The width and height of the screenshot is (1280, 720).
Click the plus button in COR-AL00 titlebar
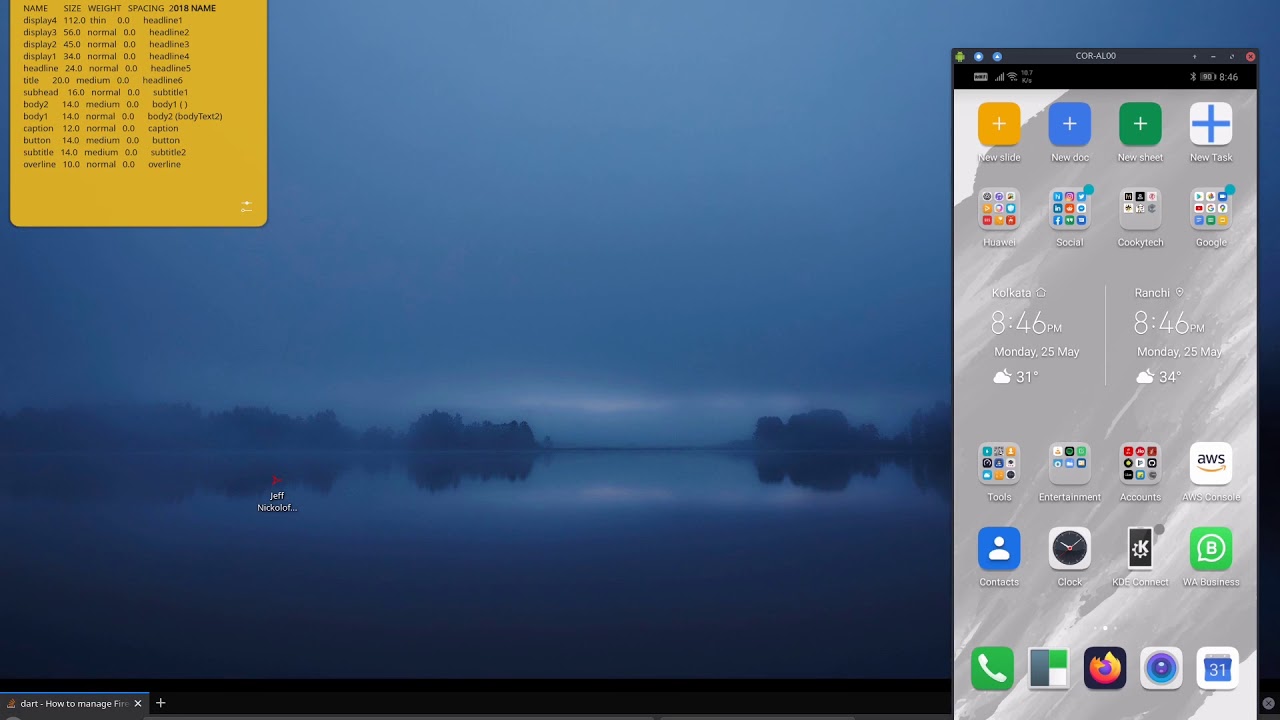tap(1194, 57)
